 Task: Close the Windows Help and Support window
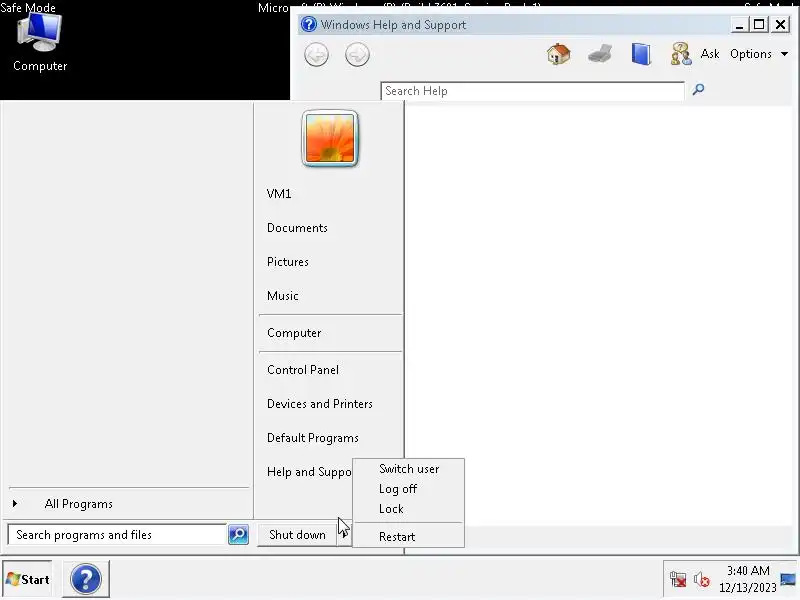point(781,24)
